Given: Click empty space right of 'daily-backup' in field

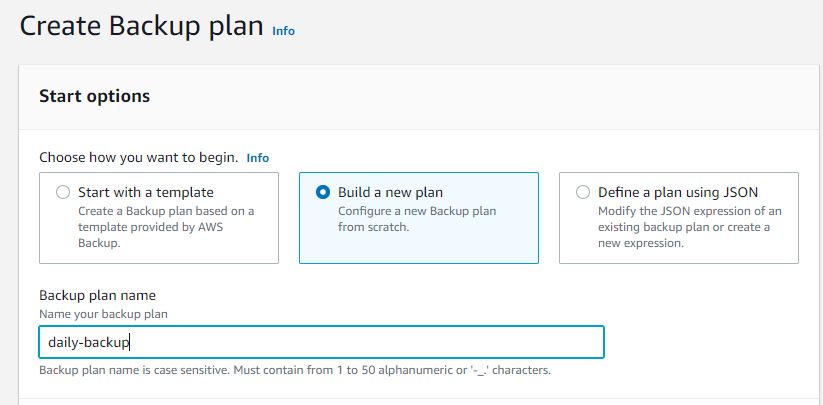Looking at the screenshot, I should [x=400, y=342].
